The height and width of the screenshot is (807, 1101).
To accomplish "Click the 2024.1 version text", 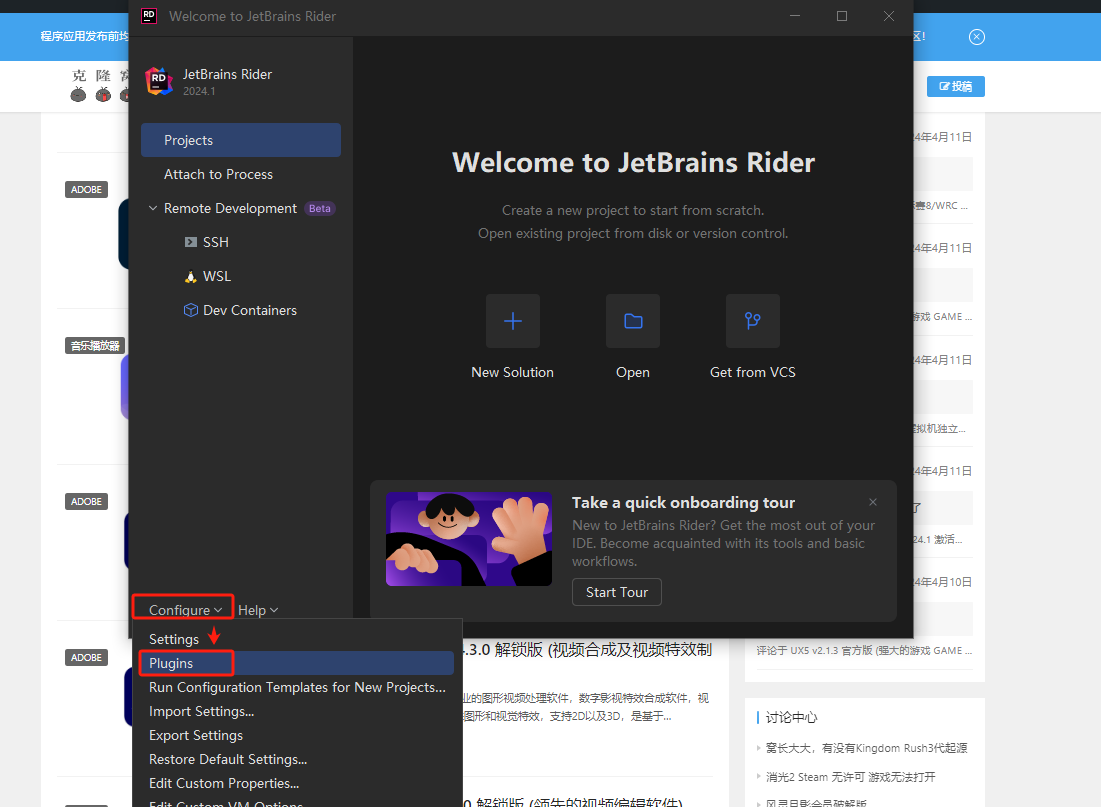I will click(199, 91).
